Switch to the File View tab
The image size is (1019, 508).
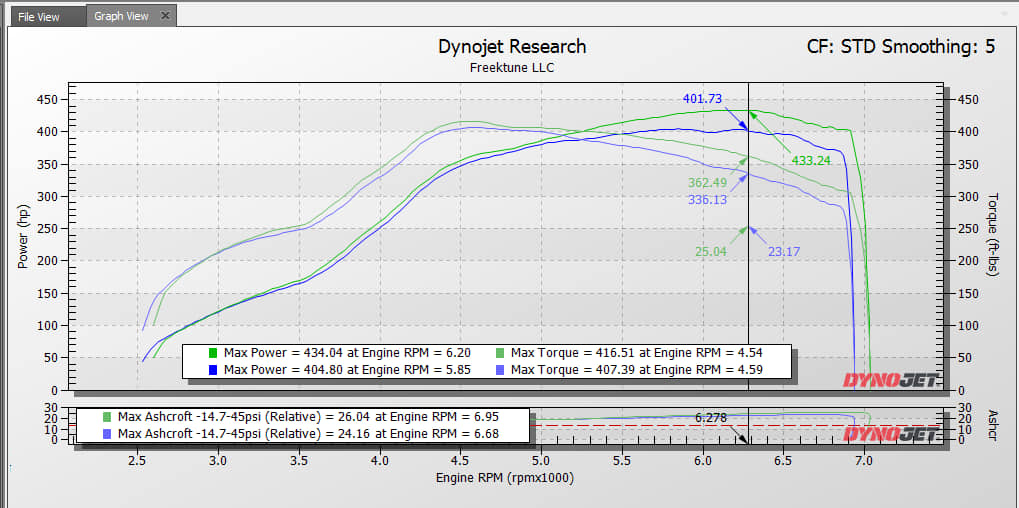39,16
